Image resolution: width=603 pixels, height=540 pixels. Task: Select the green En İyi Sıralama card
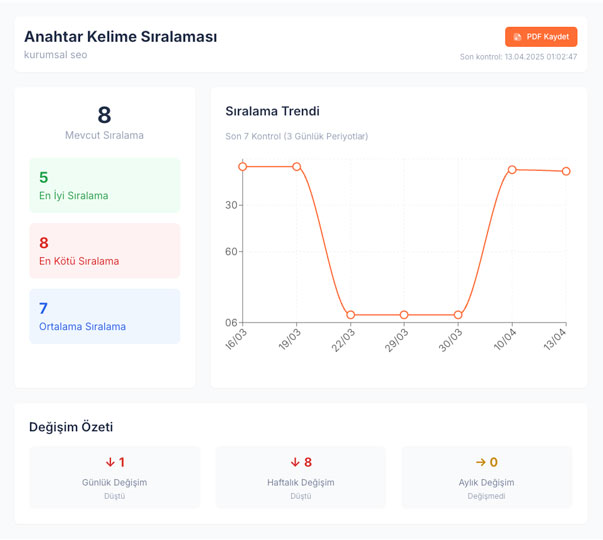tap(105, 185)
